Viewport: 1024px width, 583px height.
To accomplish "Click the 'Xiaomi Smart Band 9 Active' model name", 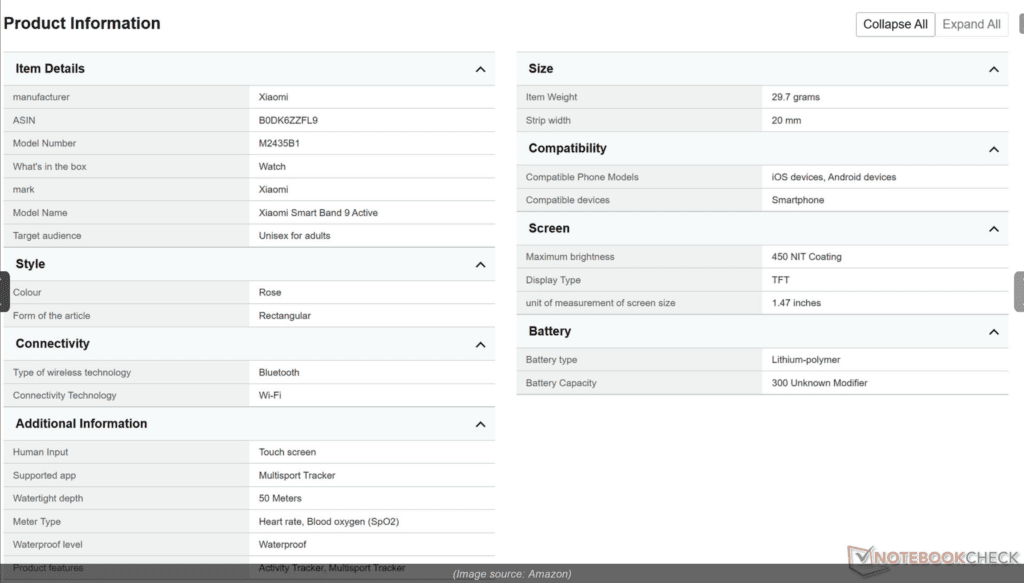I will [318, 213].
